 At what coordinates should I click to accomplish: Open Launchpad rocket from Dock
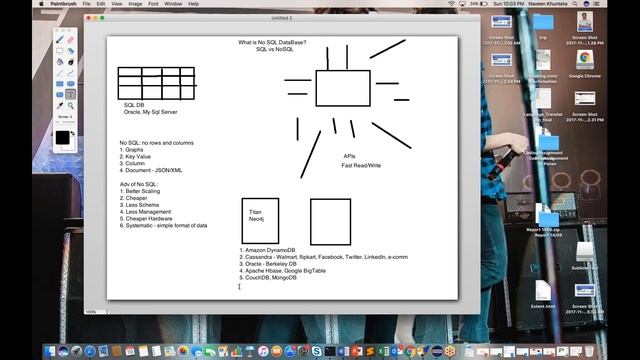76,351
